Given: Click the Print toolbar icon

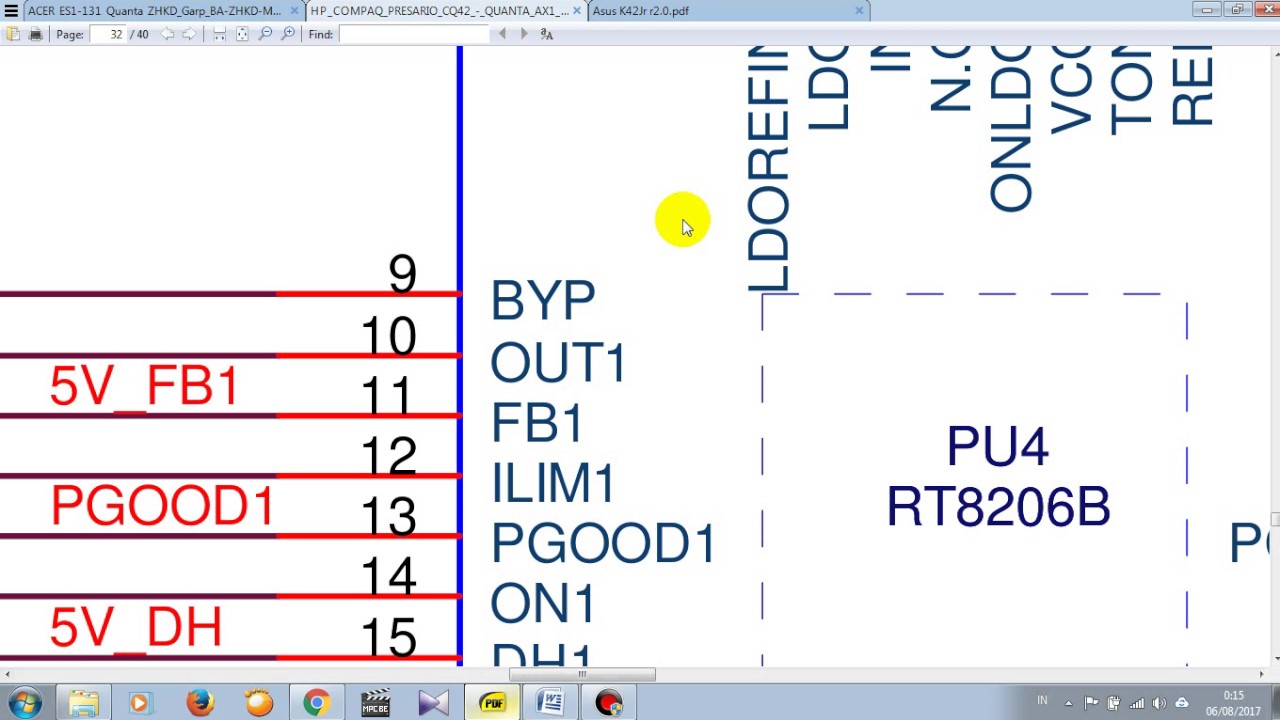Looking at the screenshot, I should [x=35, y=34].
